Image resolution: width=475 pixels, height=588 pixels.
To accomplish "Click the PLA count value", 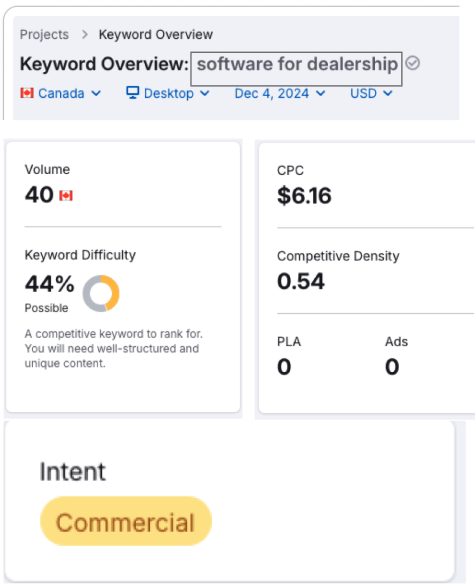I will [284, 366].
